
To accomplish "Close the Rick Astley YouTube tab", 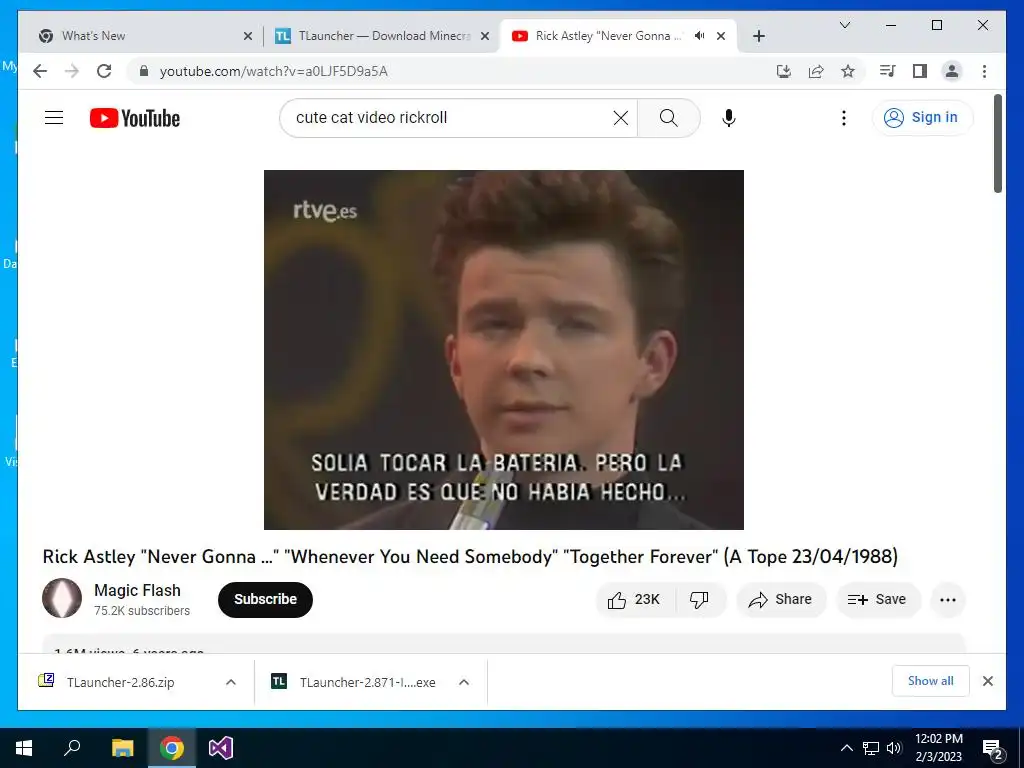I will click(721, 36).
